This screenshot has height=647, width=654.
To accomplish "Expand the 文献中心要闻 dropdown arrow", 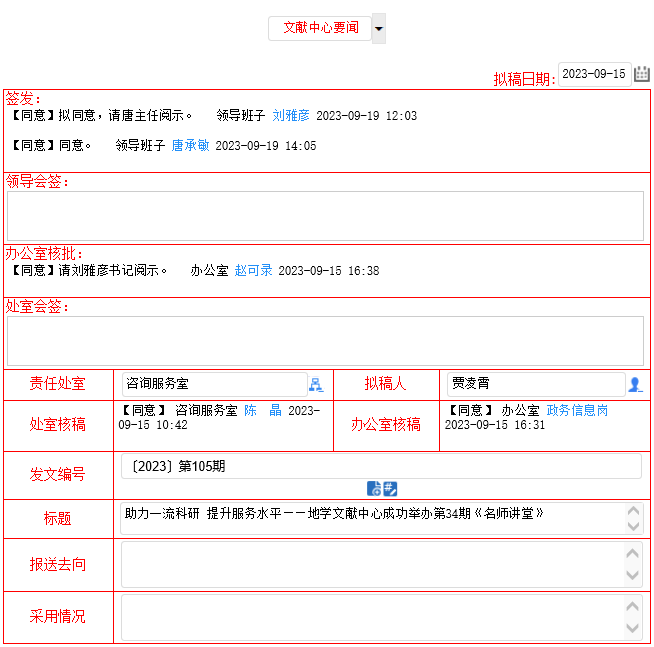I will click(379, 29).
